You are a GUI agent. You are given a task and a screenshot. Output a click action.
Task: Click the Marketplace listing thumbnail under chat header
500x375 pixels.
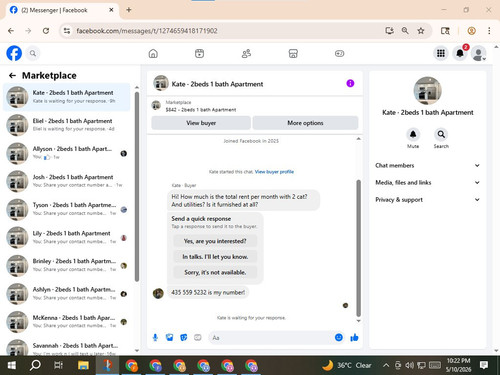point(156,106)
